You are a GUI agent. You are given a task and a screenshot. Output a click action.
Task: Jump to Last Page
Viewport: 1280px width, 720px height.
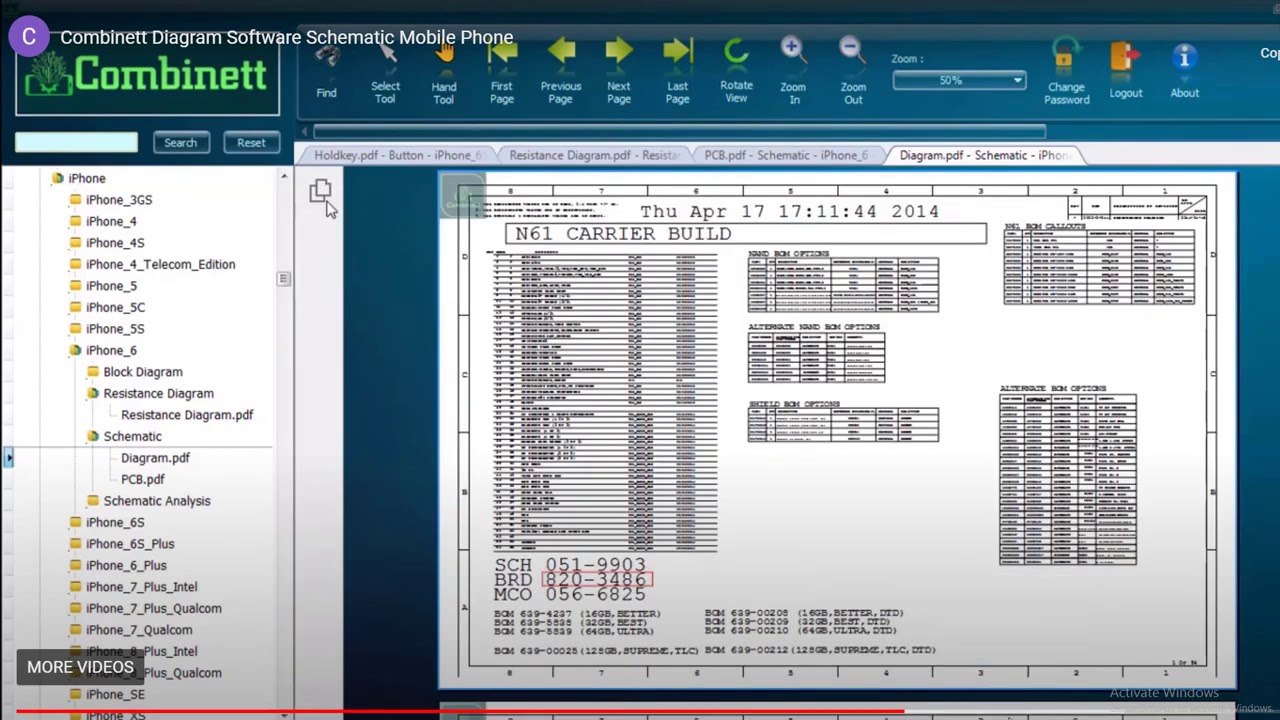point(678,72)
